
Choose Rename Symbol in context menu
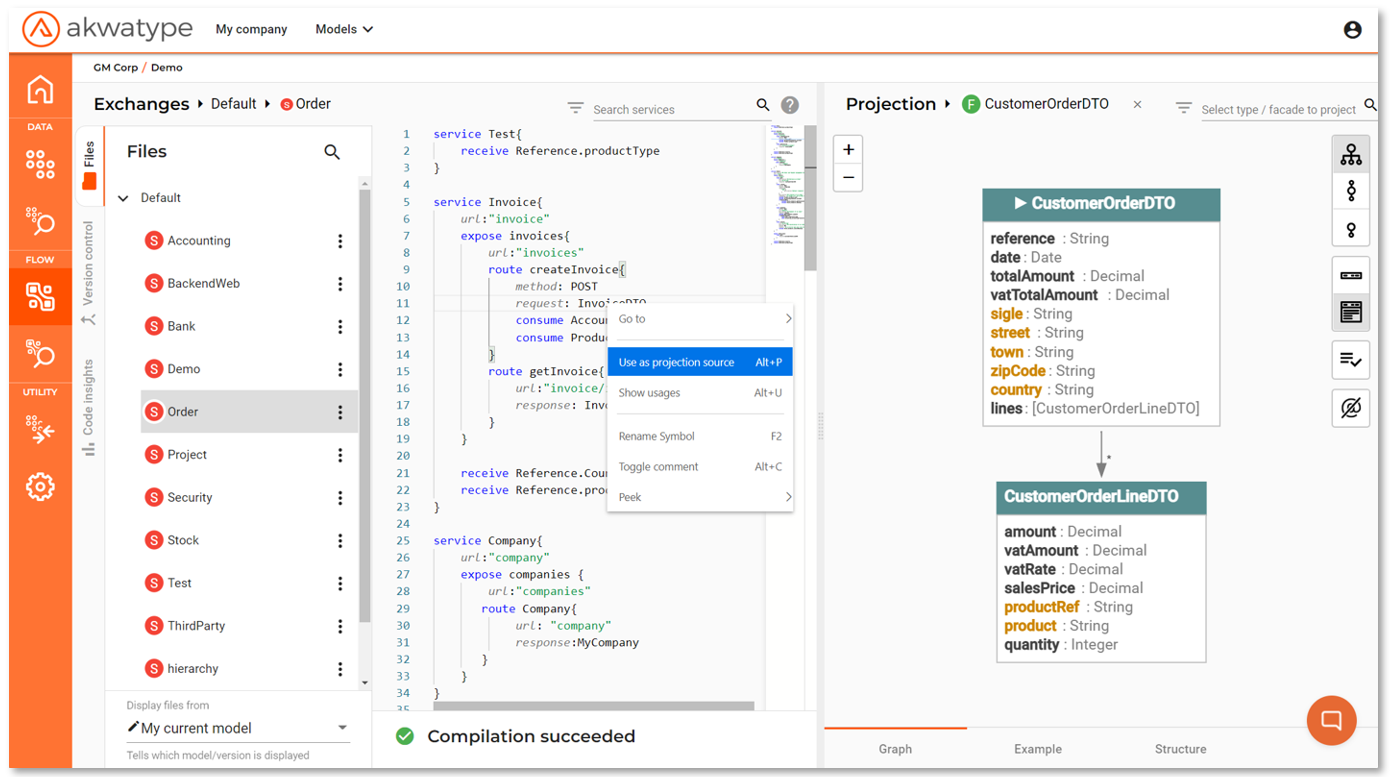click(700, 436)
